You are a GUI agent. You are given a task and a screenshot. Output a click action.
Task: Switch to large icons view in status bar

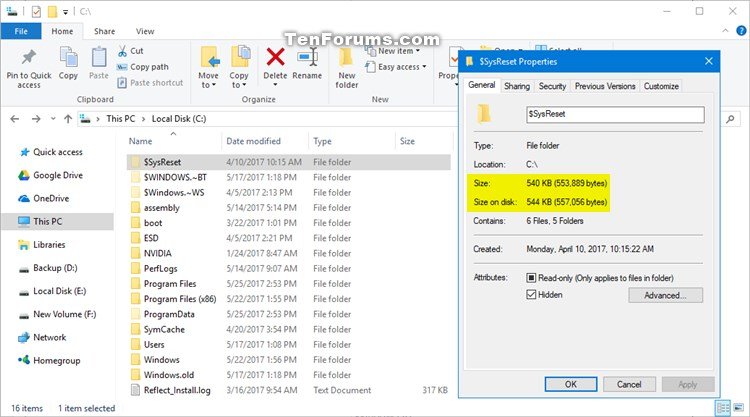(739, 408)
